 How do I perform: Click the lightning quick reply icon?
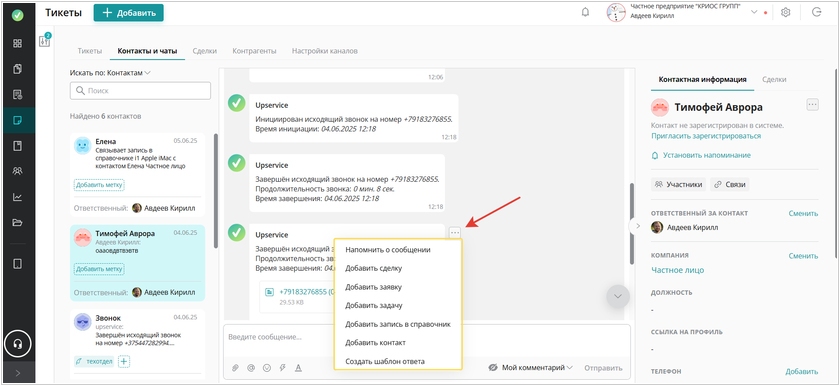point(283,368)
